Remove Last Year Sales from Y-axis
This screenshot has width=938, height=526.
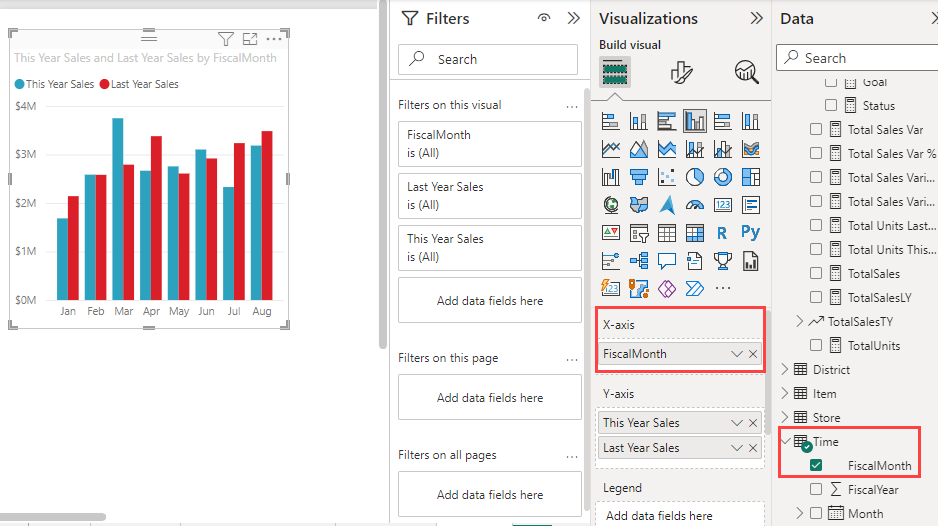click(753, 448)
